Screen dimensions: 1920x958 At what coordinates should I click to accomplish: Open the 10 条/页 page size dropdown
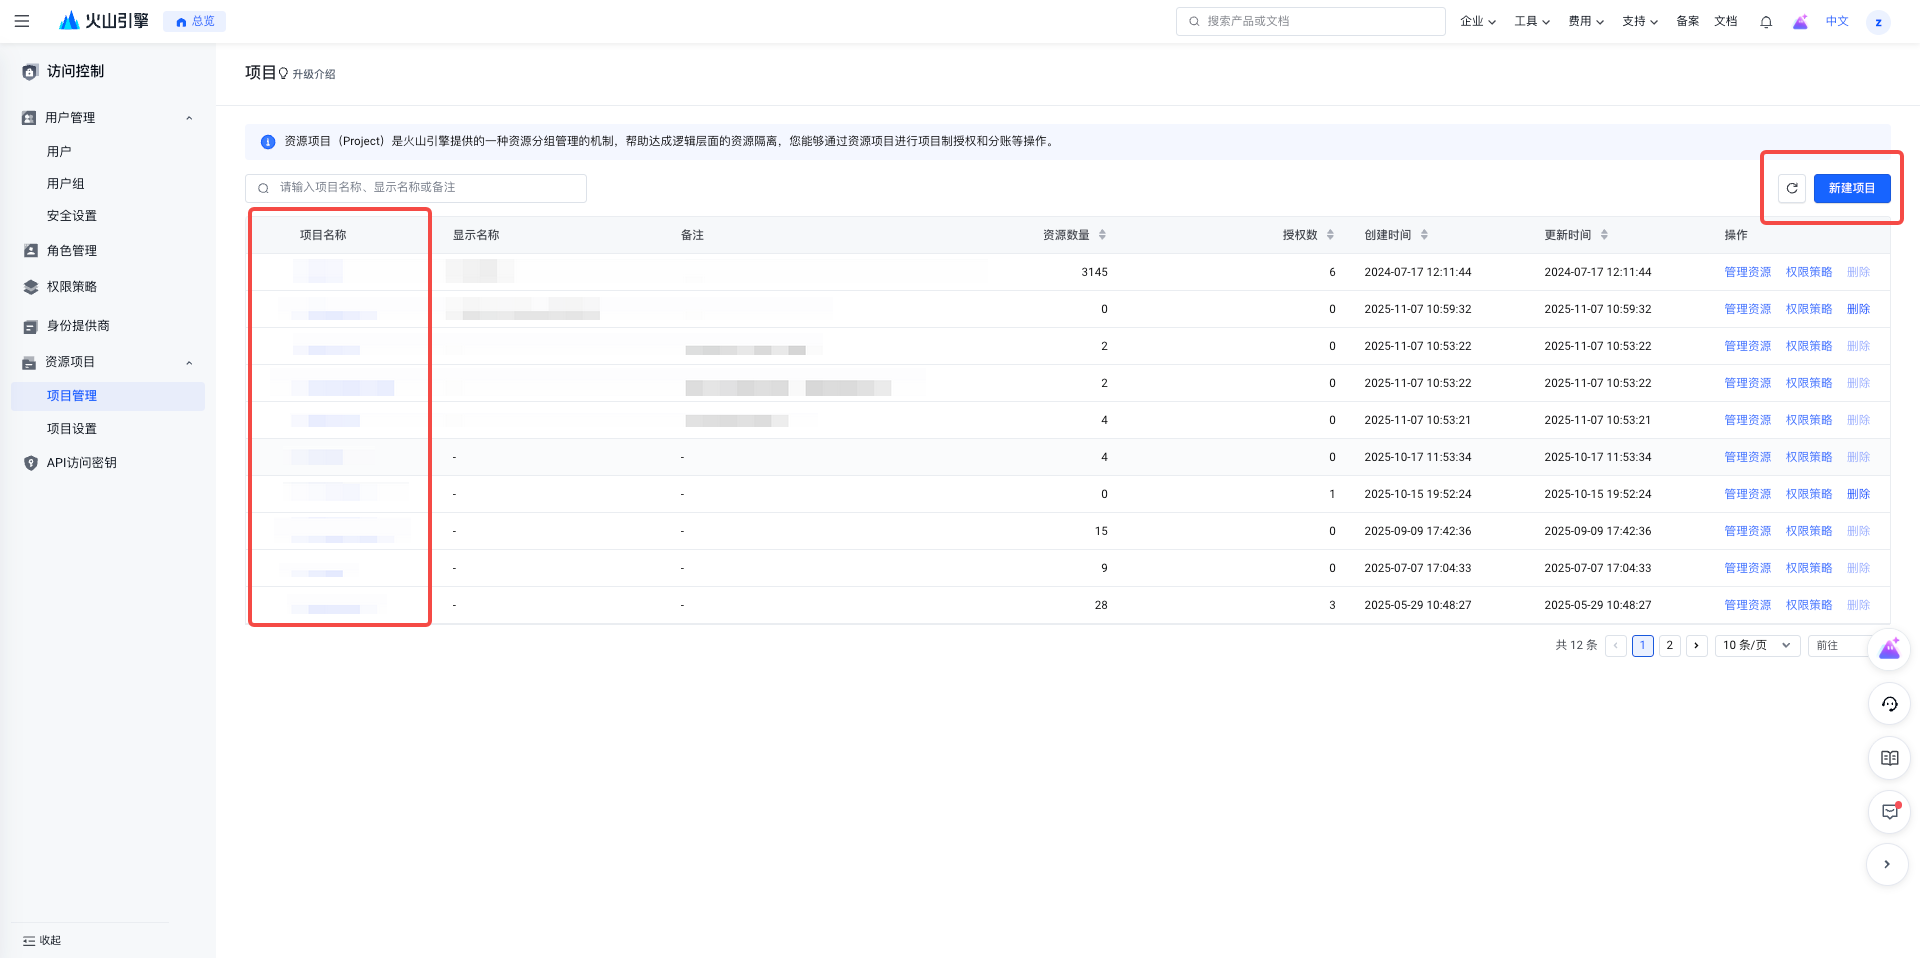click(x=1757, y=646)
